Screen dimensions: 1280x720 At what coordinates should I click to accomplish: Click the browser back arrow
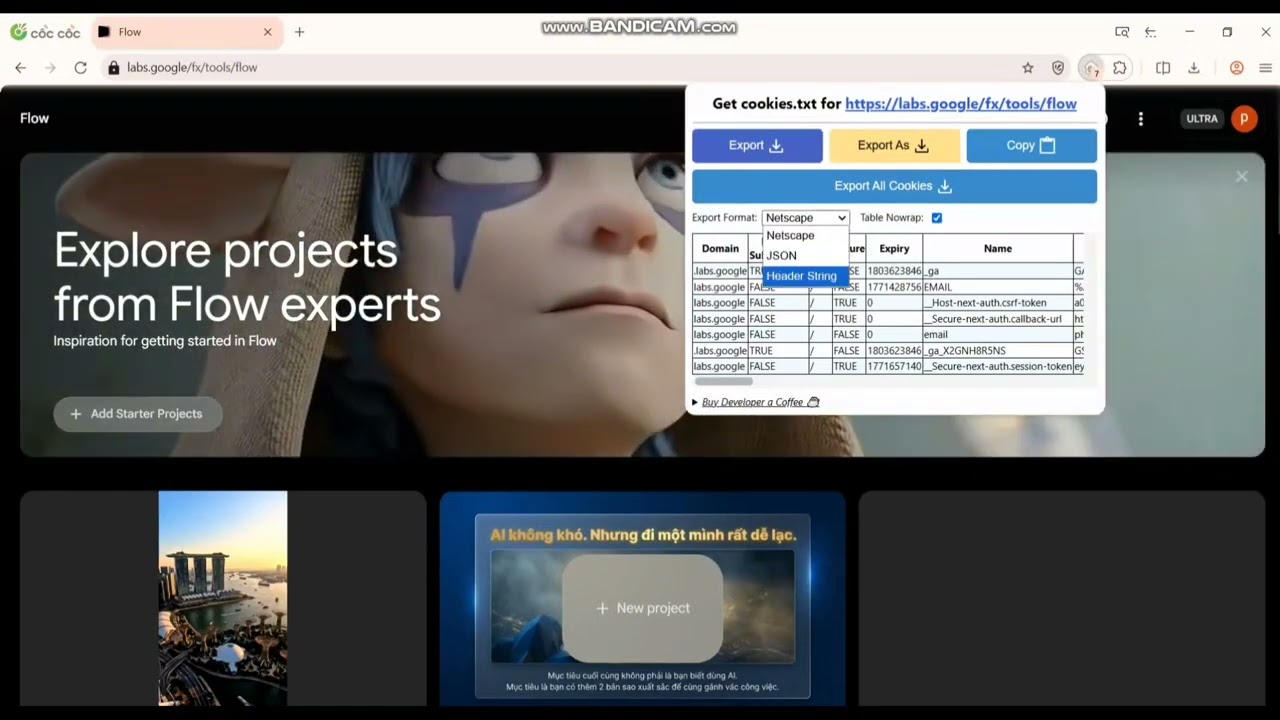pyautogui.click(x=20, y=68)
